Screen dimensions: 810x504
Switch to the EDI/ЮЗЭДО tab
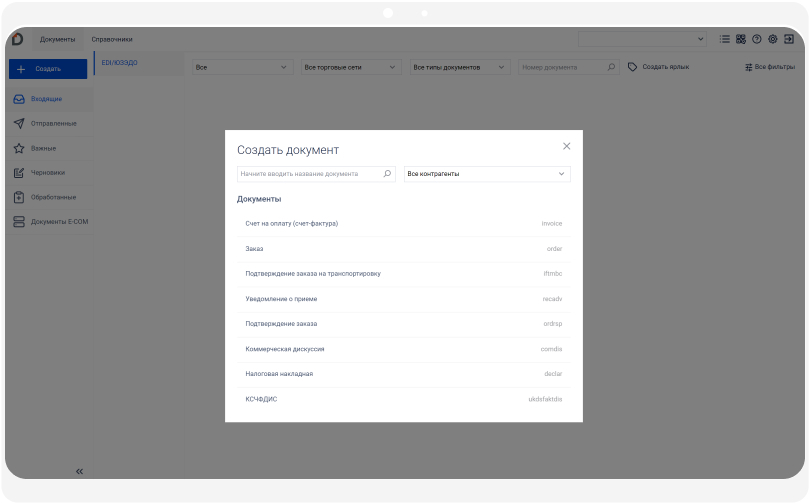pyautogui.click(x=120, y=63)
